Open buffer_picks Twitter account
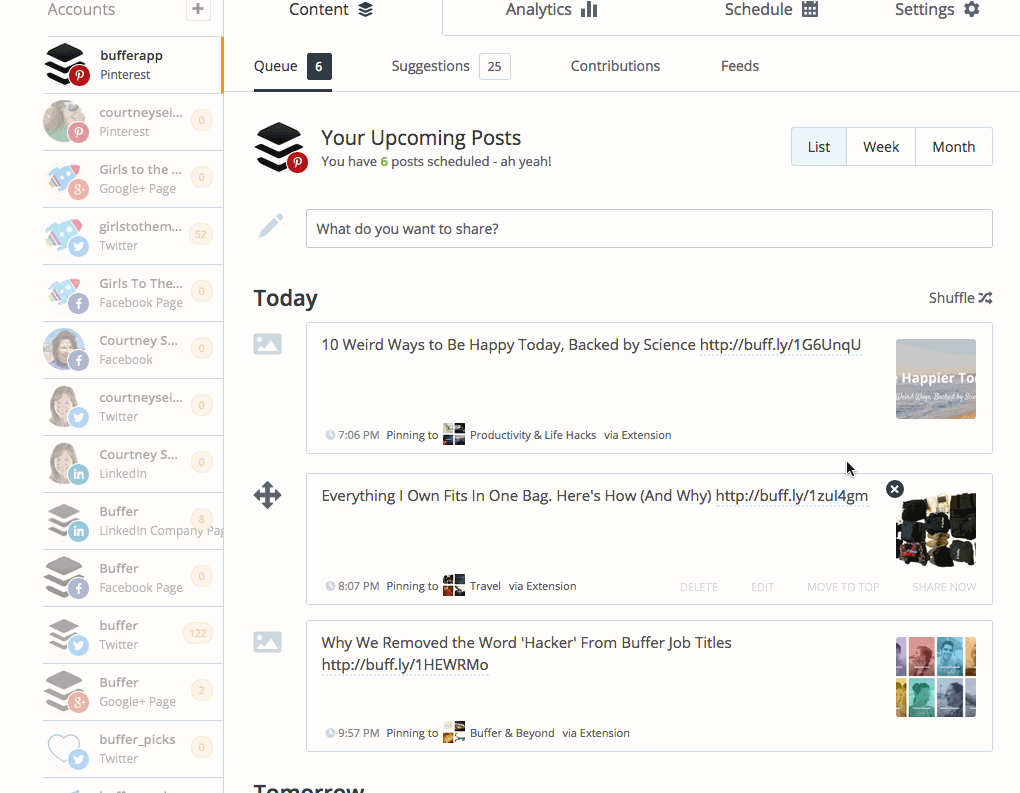Screen dimensions: 1020x793 click(x=133, y=749)
